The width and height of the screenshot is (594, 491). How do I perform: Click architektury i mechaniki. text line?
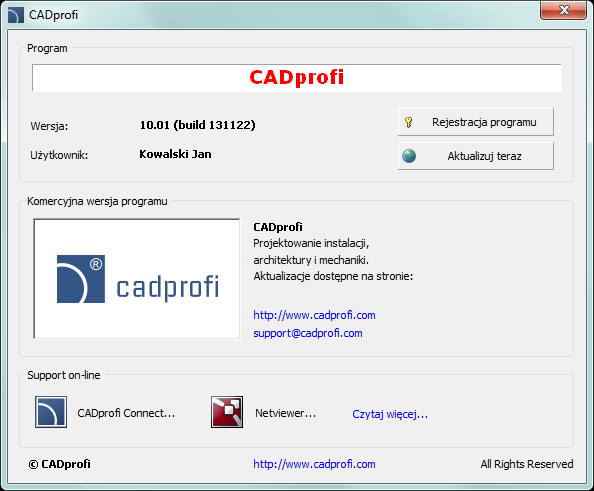[x=311, y=260]
